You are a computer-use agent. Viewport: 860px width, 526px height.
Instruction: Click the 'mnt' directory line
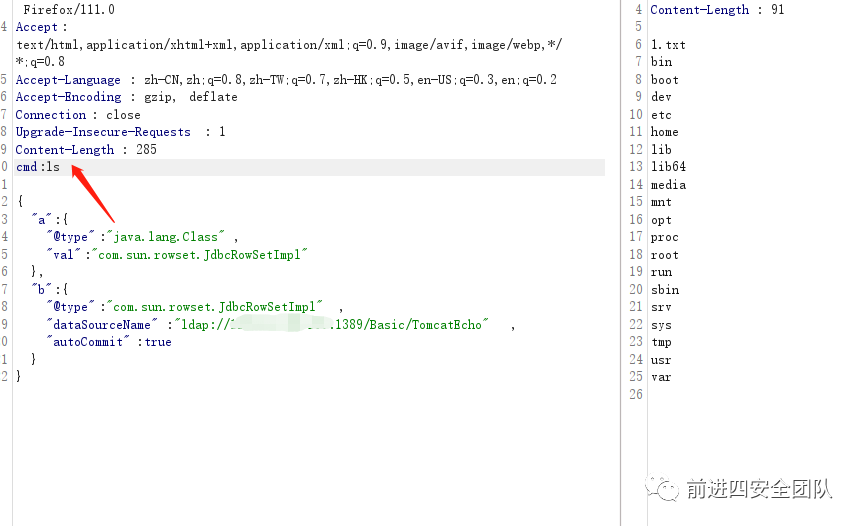[x=661, y=202]
